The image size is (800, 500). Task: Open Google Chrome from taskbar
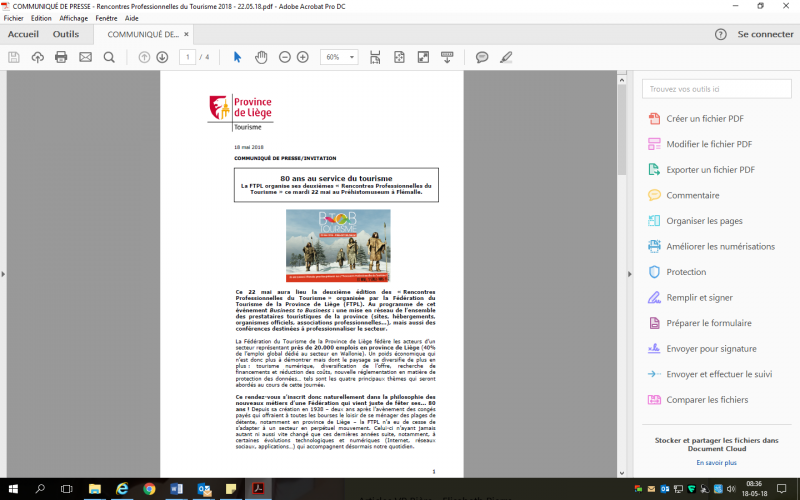point(149,489)
